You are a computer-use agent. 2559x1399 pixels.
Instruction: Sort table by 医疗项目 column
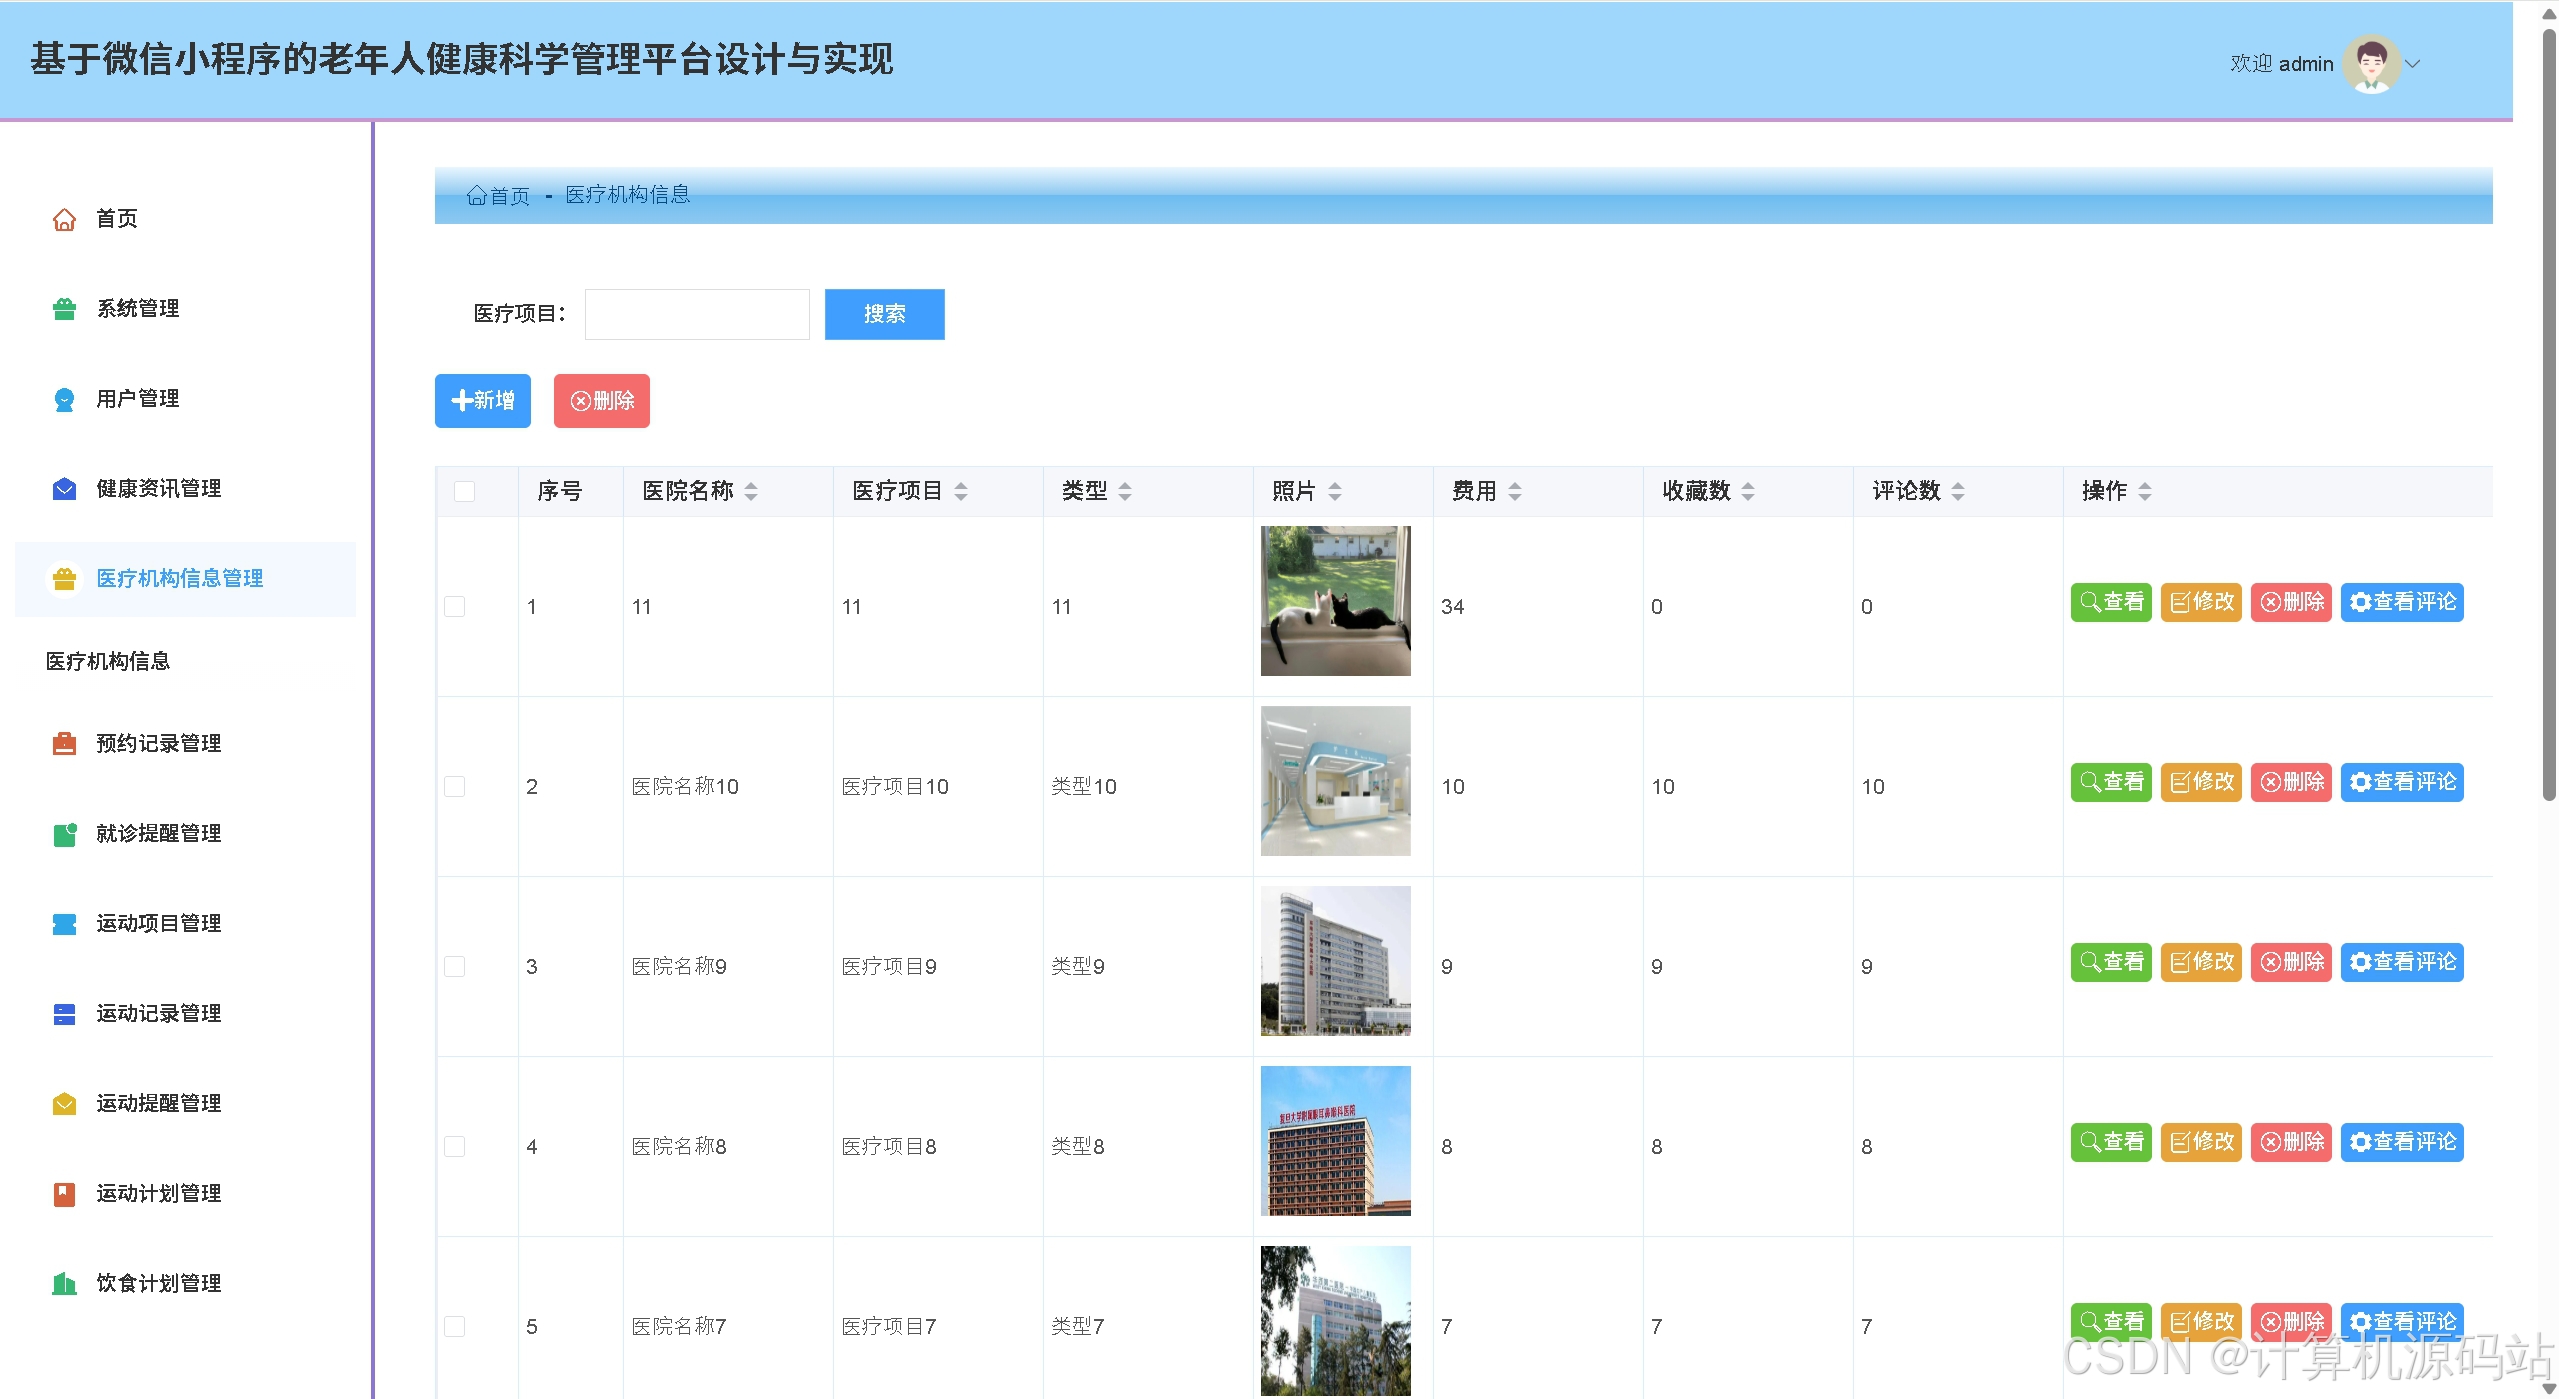point(961,491)
